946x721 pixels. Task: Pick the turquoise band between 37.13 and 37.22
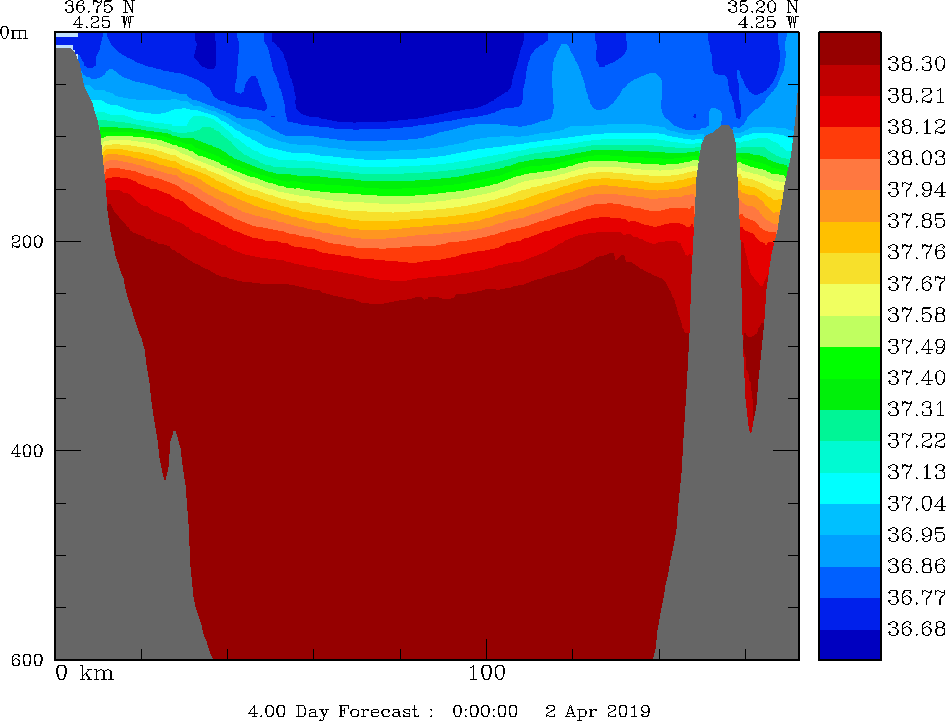pyautogui.click(x=849, y=456)
